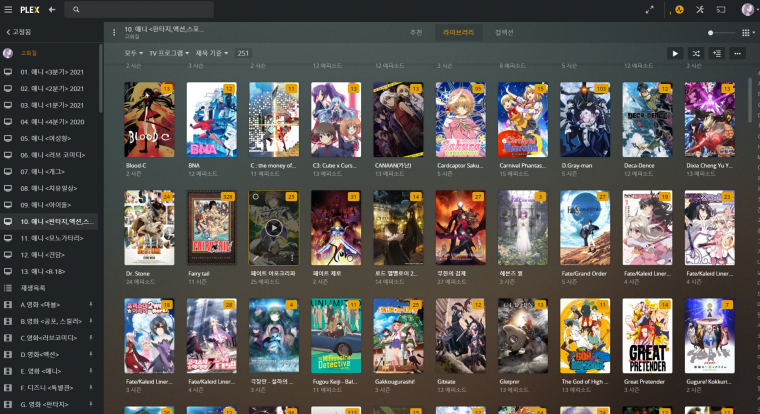Viewport: 760px width, 414px height.
Task: Open library 12. 애니 <건담>
Action: point(48,255)
